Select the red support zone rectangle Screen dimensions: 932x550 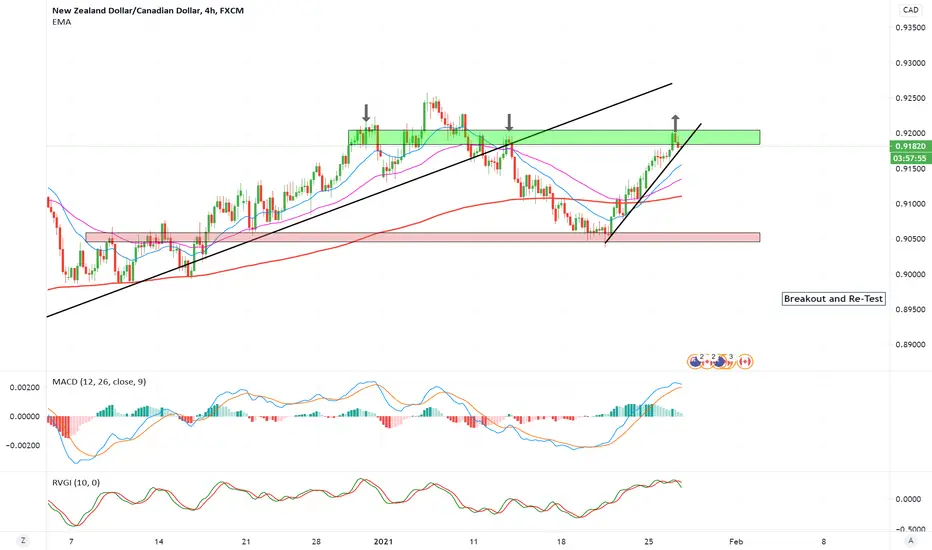click(x=423, y=237)
